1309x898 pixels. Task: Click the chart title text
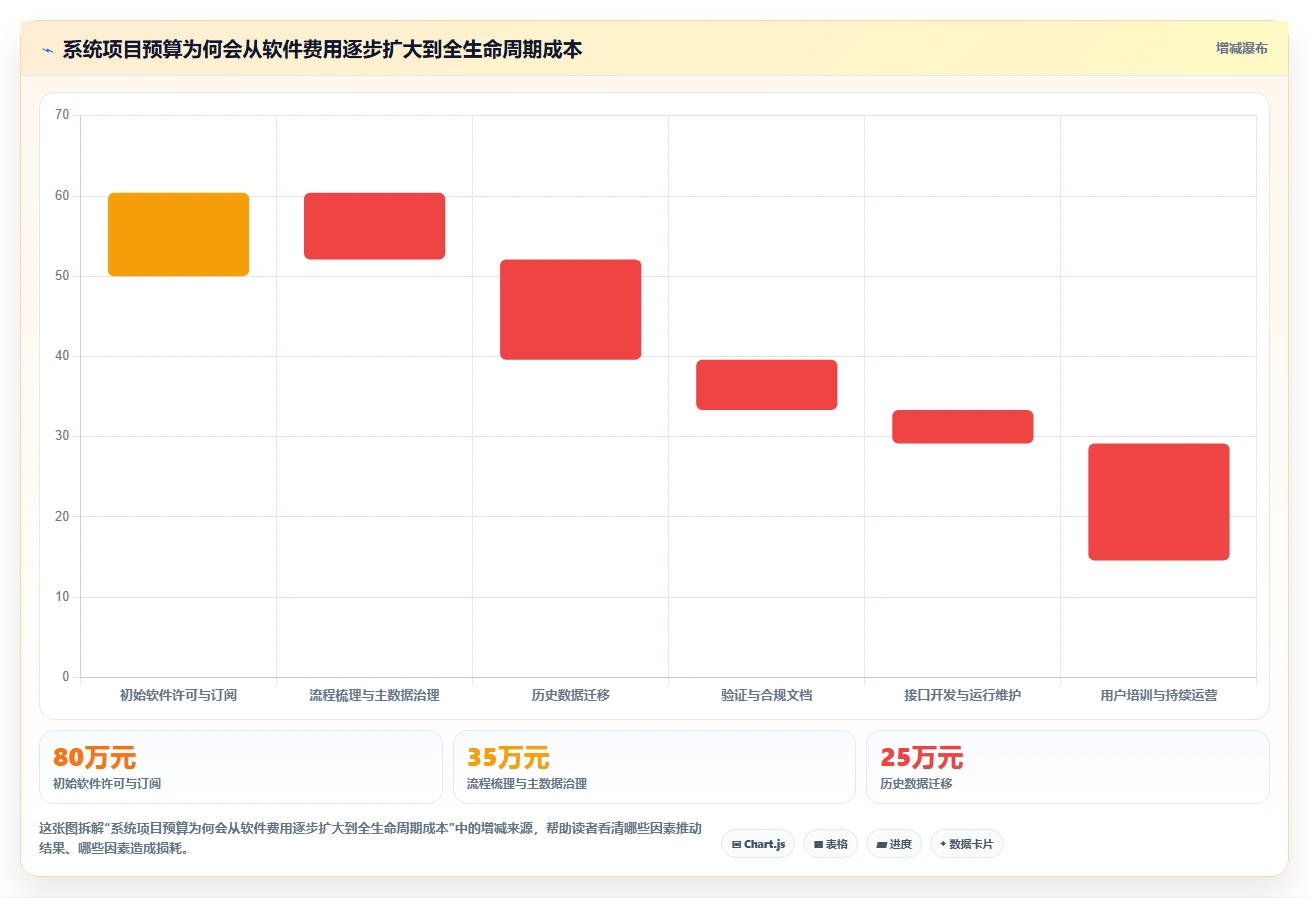(322, 49)
